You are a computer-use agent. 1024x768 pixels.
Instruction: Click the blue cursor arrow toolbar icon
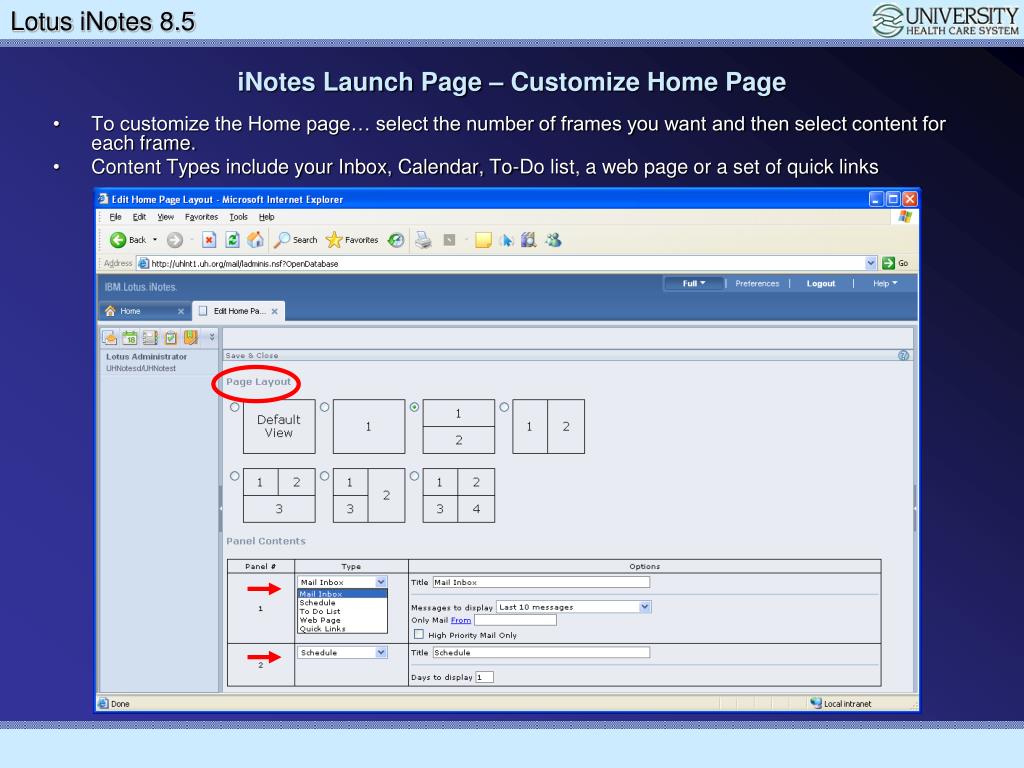[506, 240]
